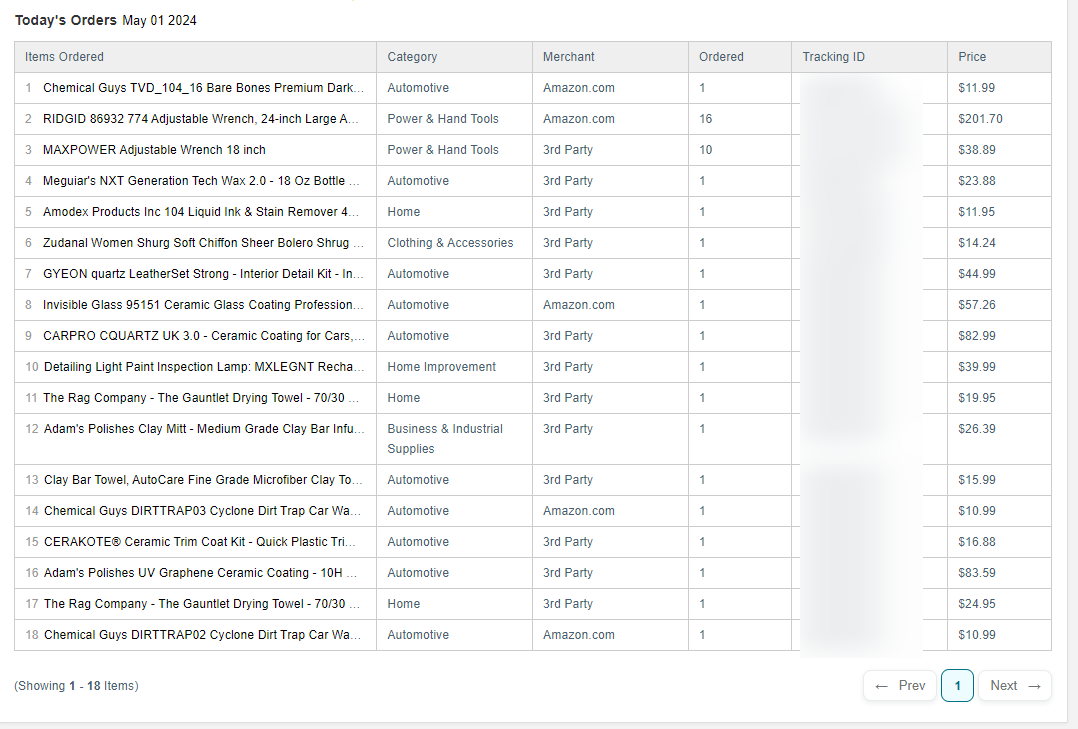Click Power & Hand Tools in MAXPOWER row
1078x729 pixels.
pyautogui.click(x=443, y=150)
